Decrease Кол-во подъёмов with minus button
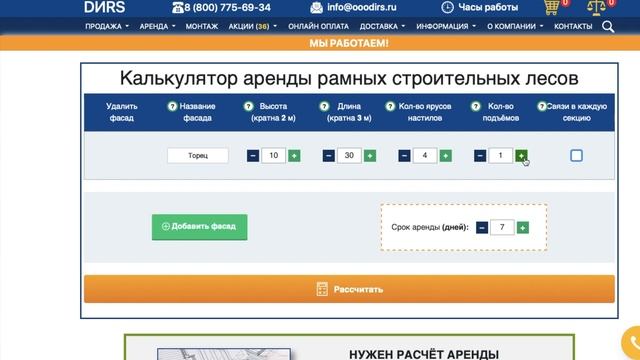 [x=480, y=156]
